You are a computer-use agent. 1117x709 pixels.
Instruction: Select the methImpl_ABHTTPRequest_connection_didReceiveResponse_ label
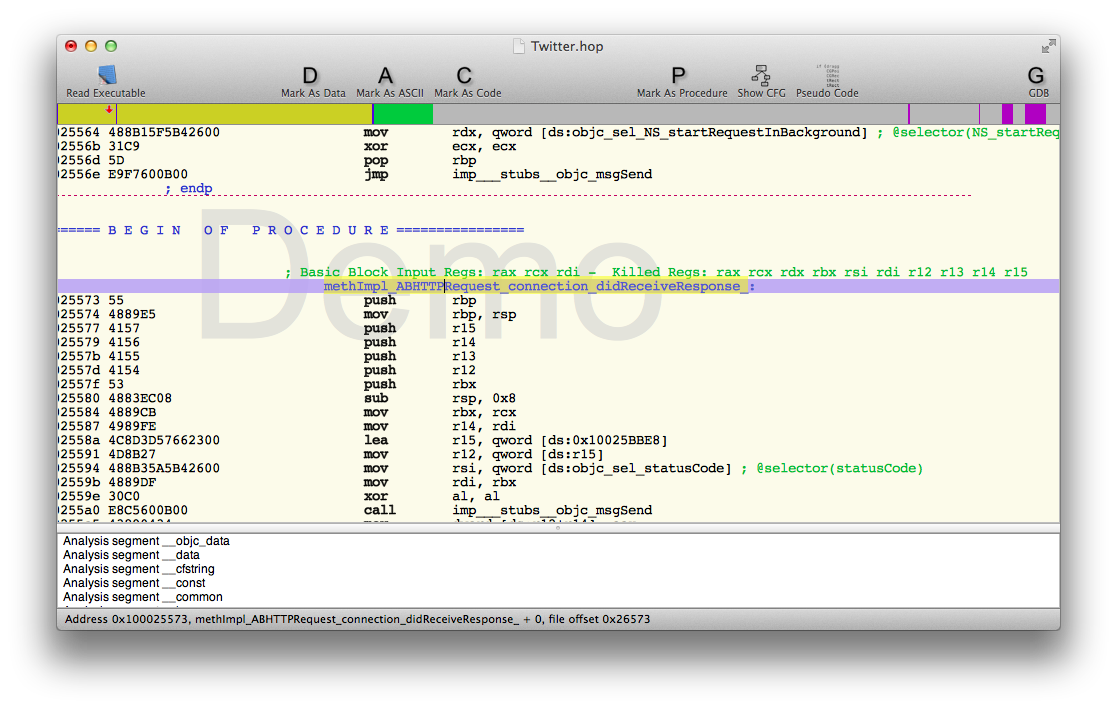pyautogui.click(x=537, y=286)
